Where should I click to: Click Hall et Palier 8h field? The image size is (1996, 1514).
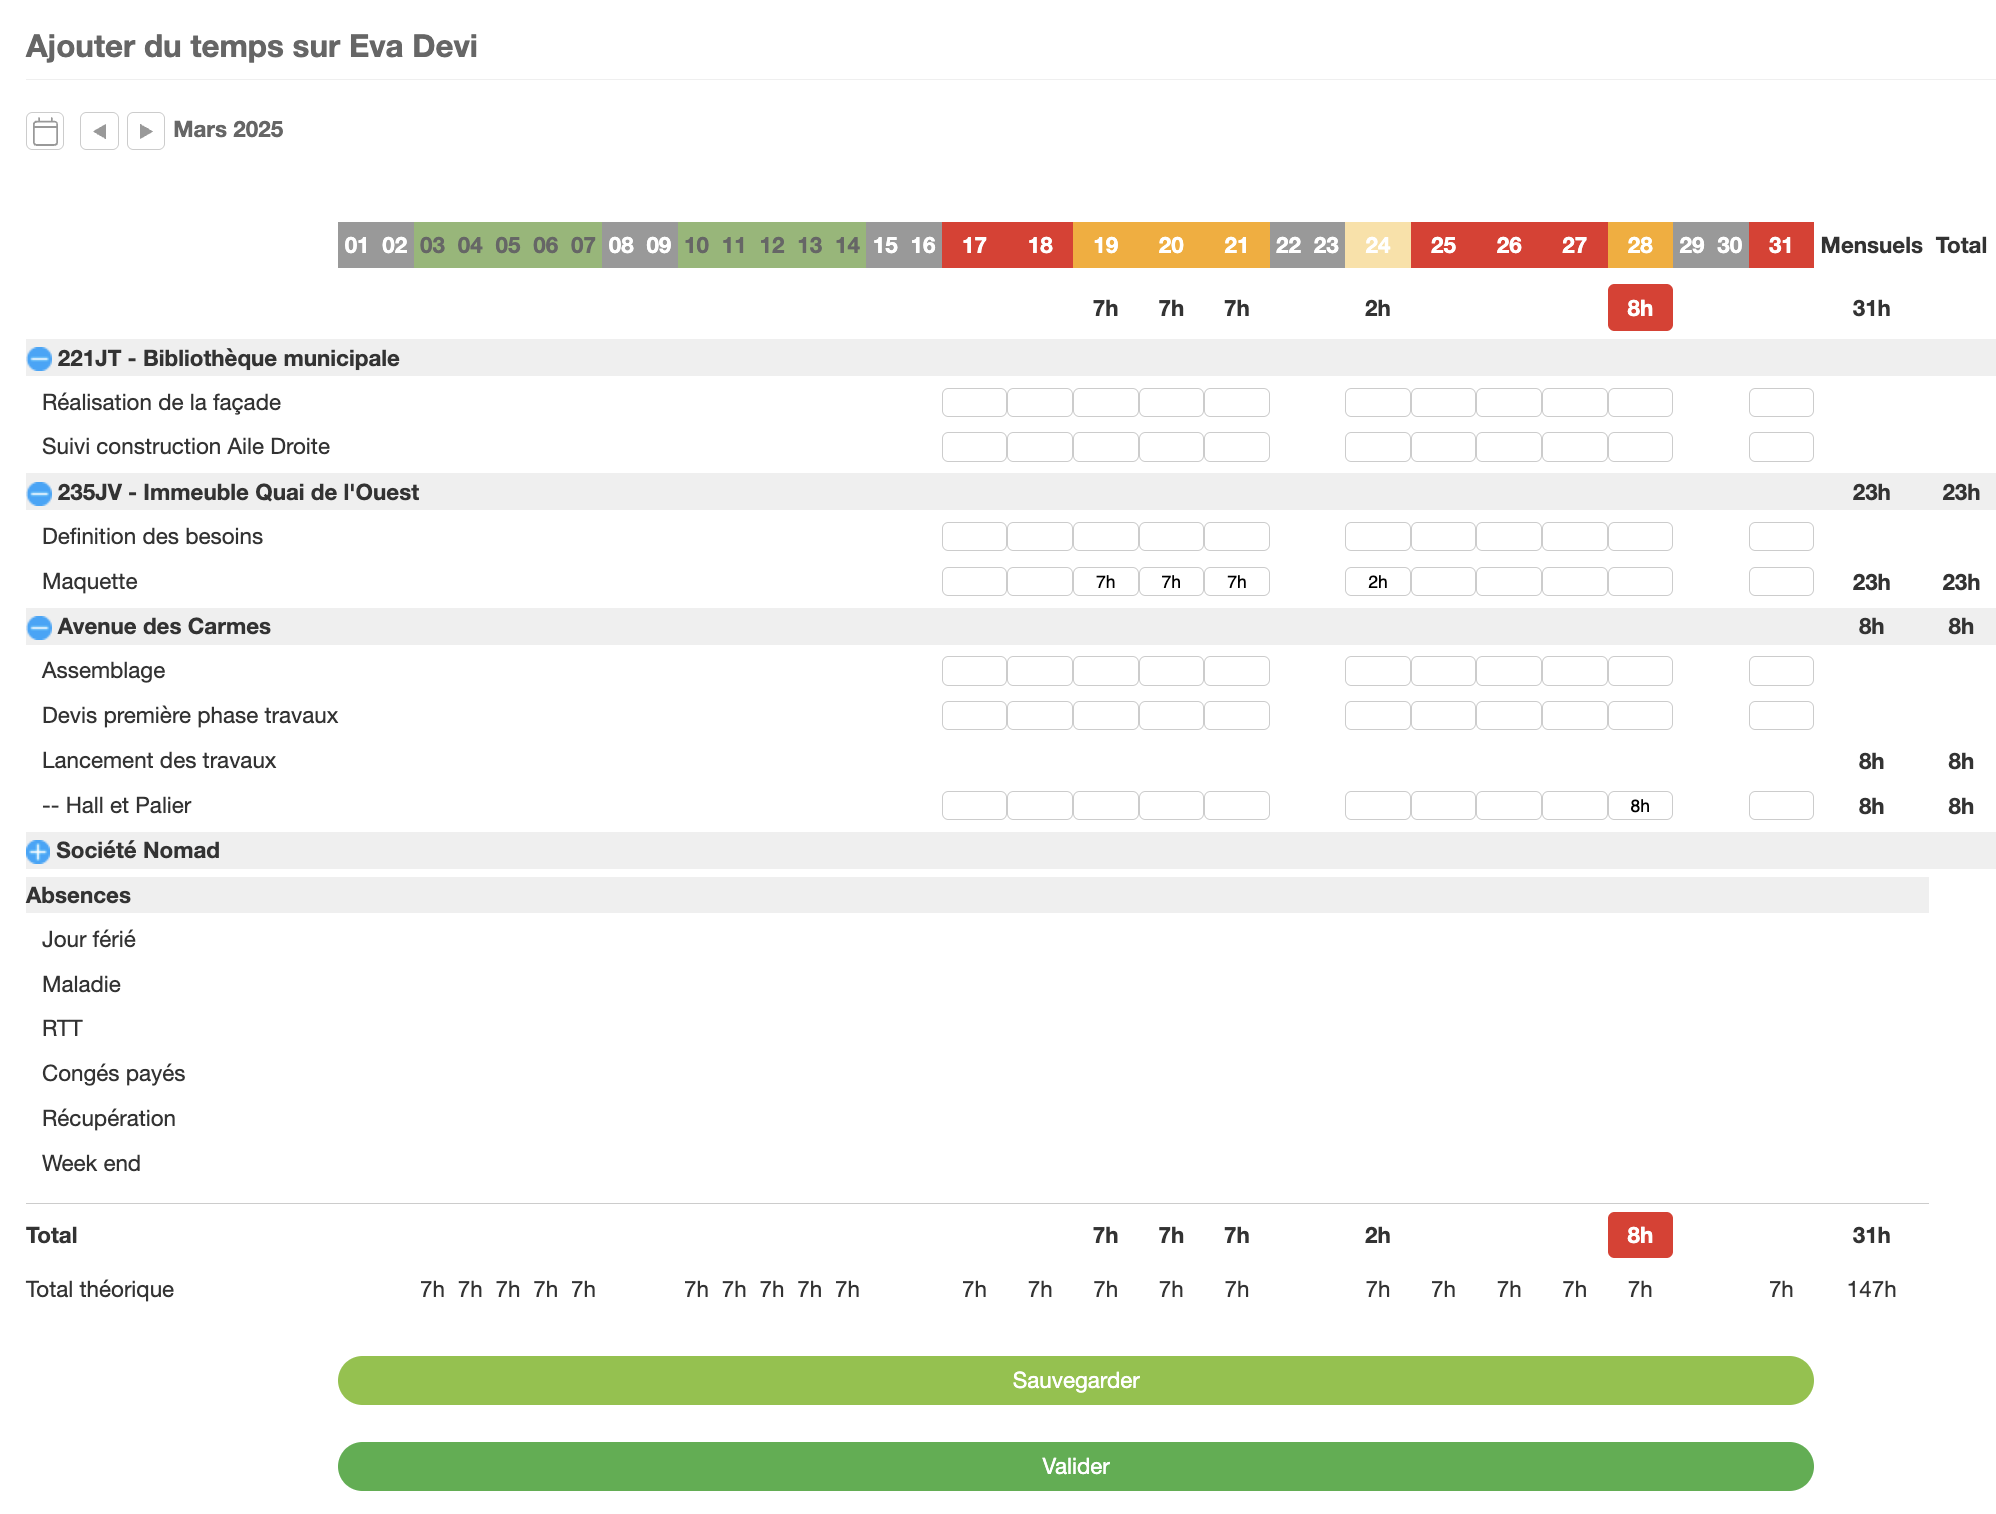coord(1640,806)
